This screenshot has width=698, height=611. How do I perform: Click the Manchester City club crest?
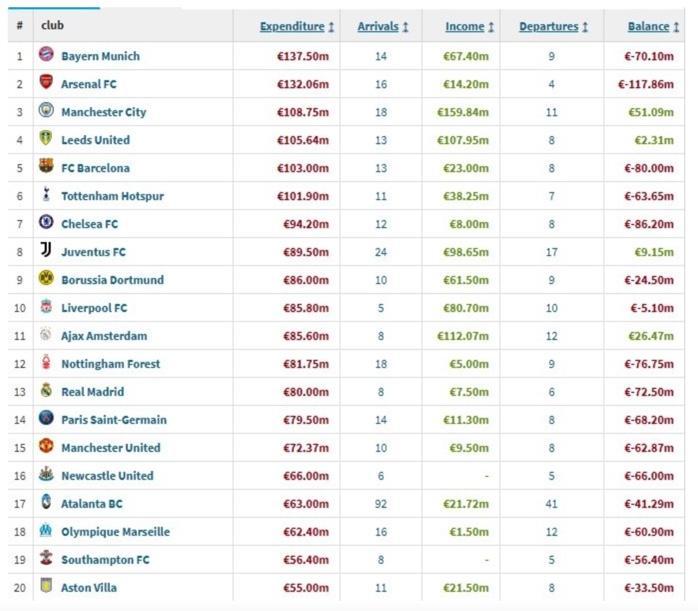45,112
